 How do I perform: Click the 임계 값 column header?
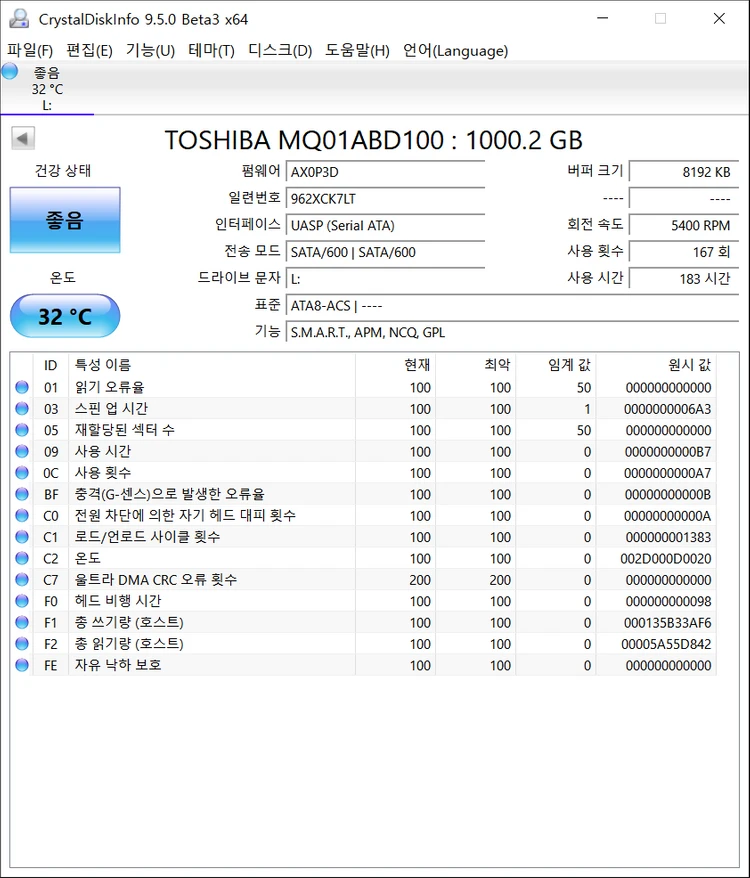point(556,365)
